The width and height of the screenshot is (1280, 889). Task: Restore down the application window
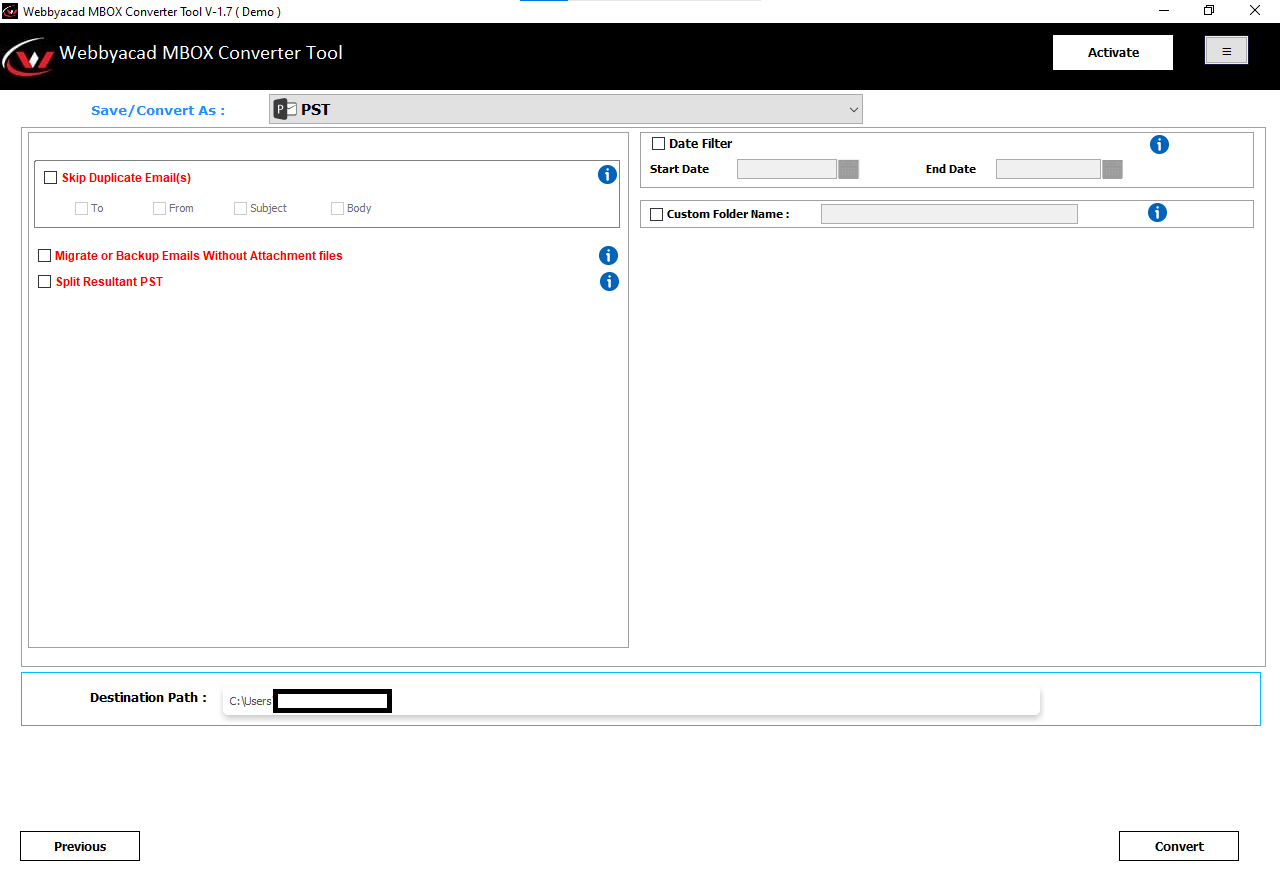point(1209,11)
